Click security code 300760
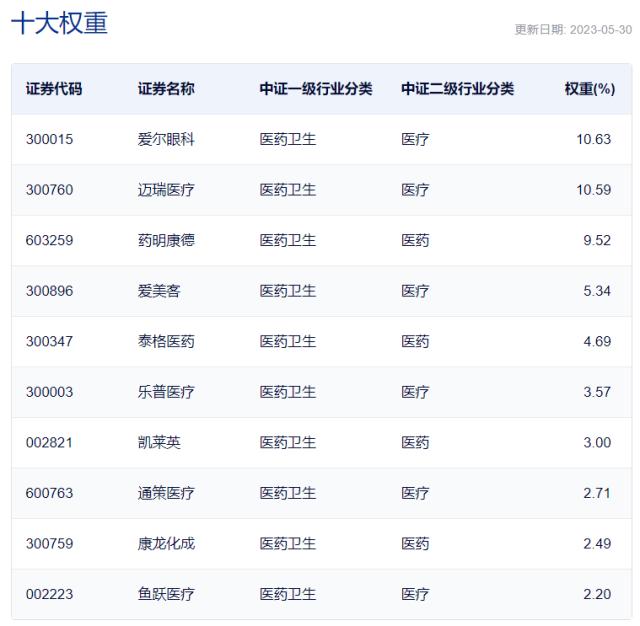The image size is (640, 626). [49, 190]
